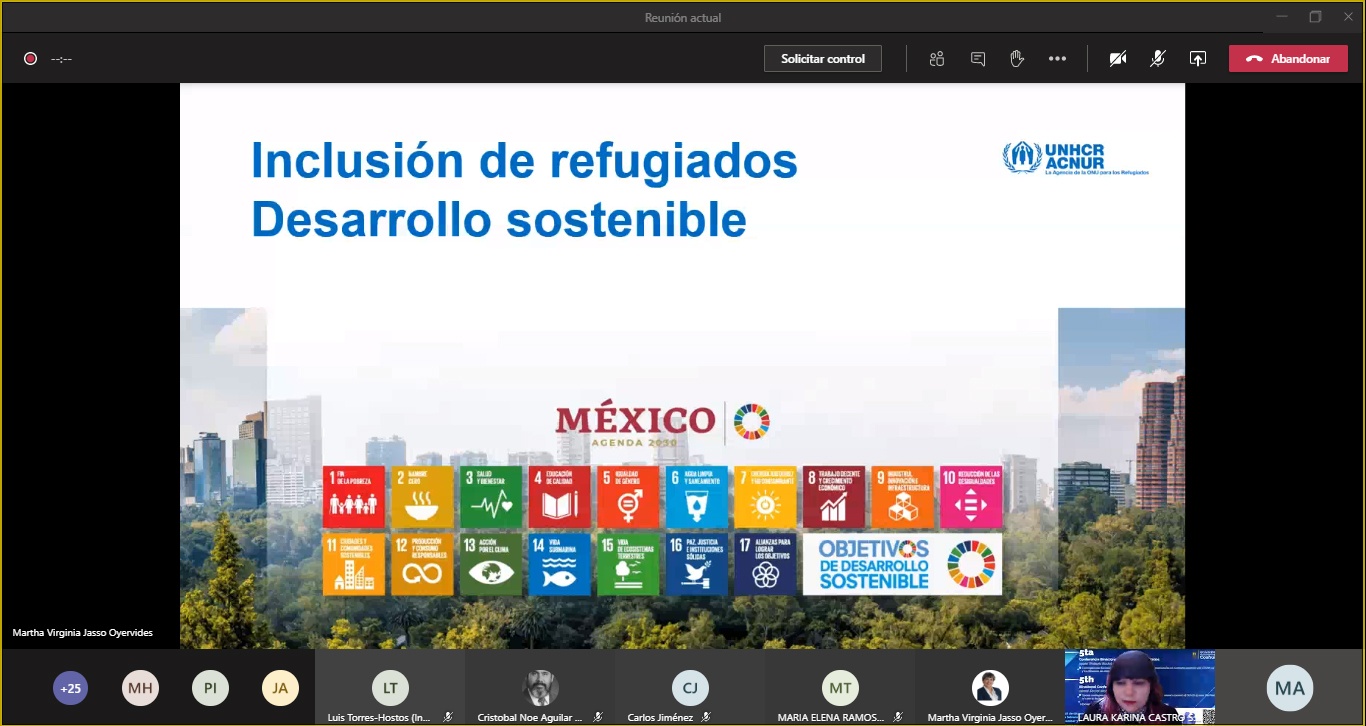The width and height of the screenshot is (1366, 726).
Task: Select the MH participant avatar
Action: click(140, 688)
